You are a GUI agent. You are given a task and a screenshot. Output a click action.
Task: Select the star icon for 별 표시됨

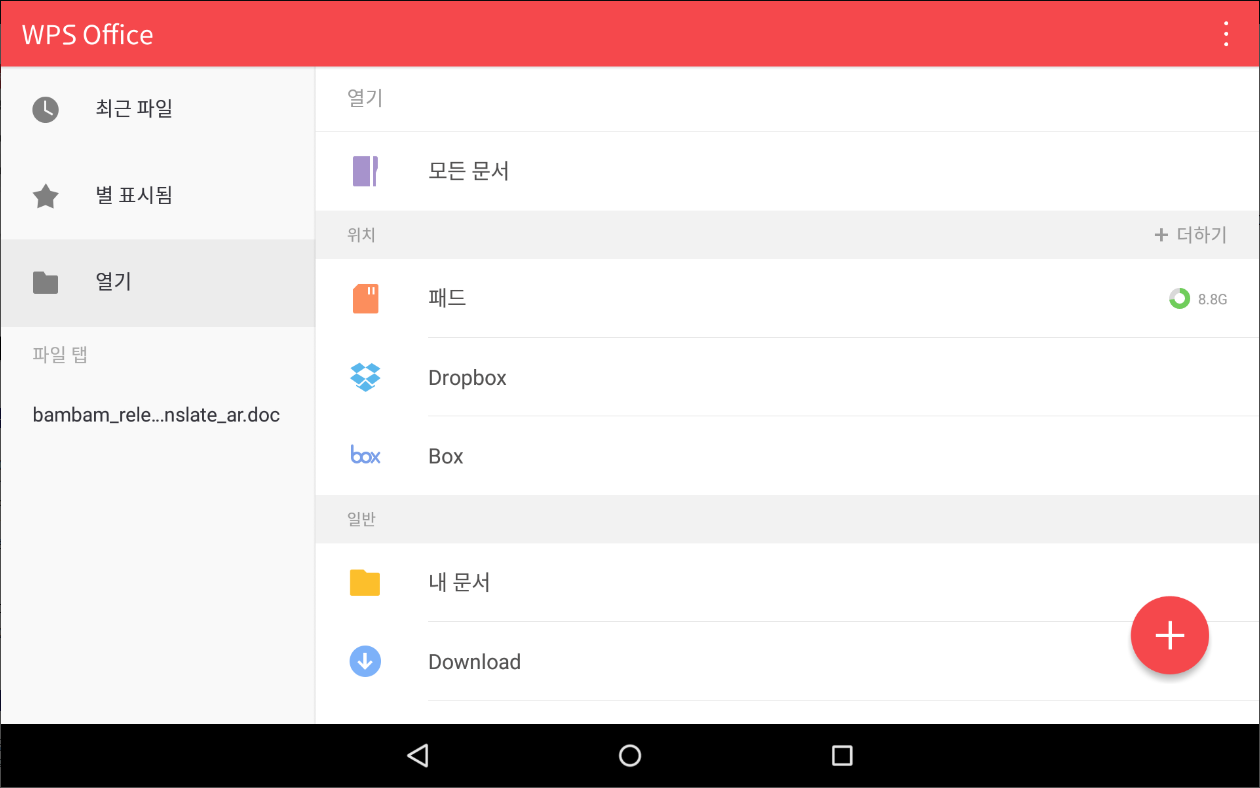pyautogui.click(x=45, y=195)
